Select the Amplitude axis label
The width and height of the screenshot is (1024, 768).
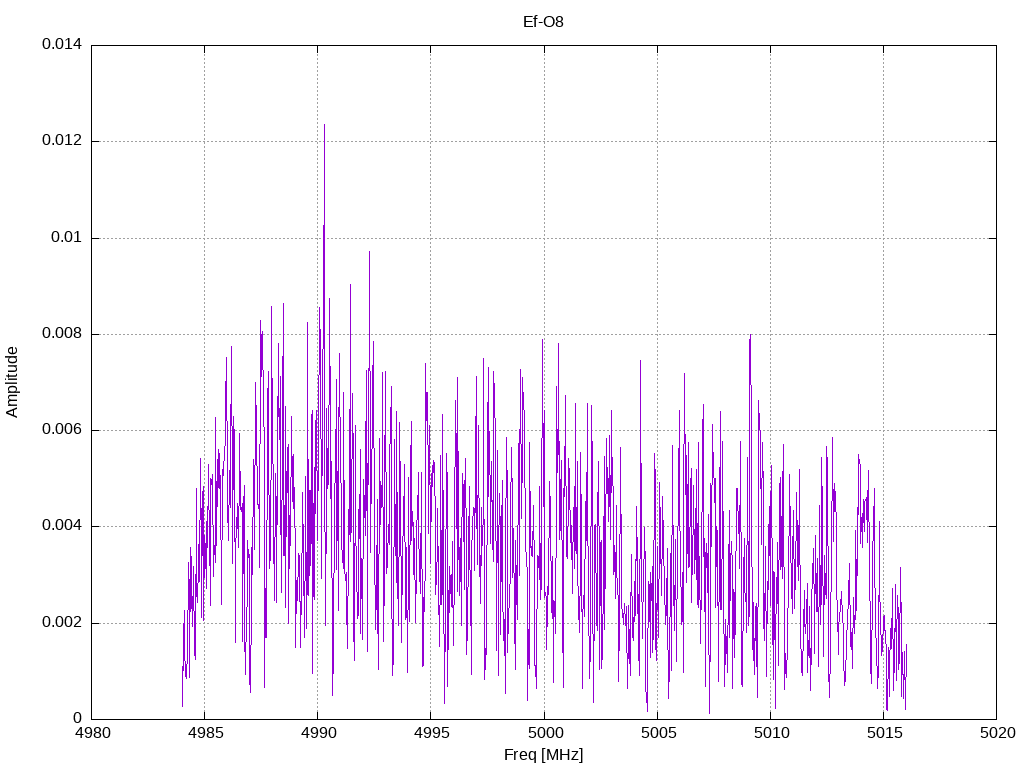point(12,382)
